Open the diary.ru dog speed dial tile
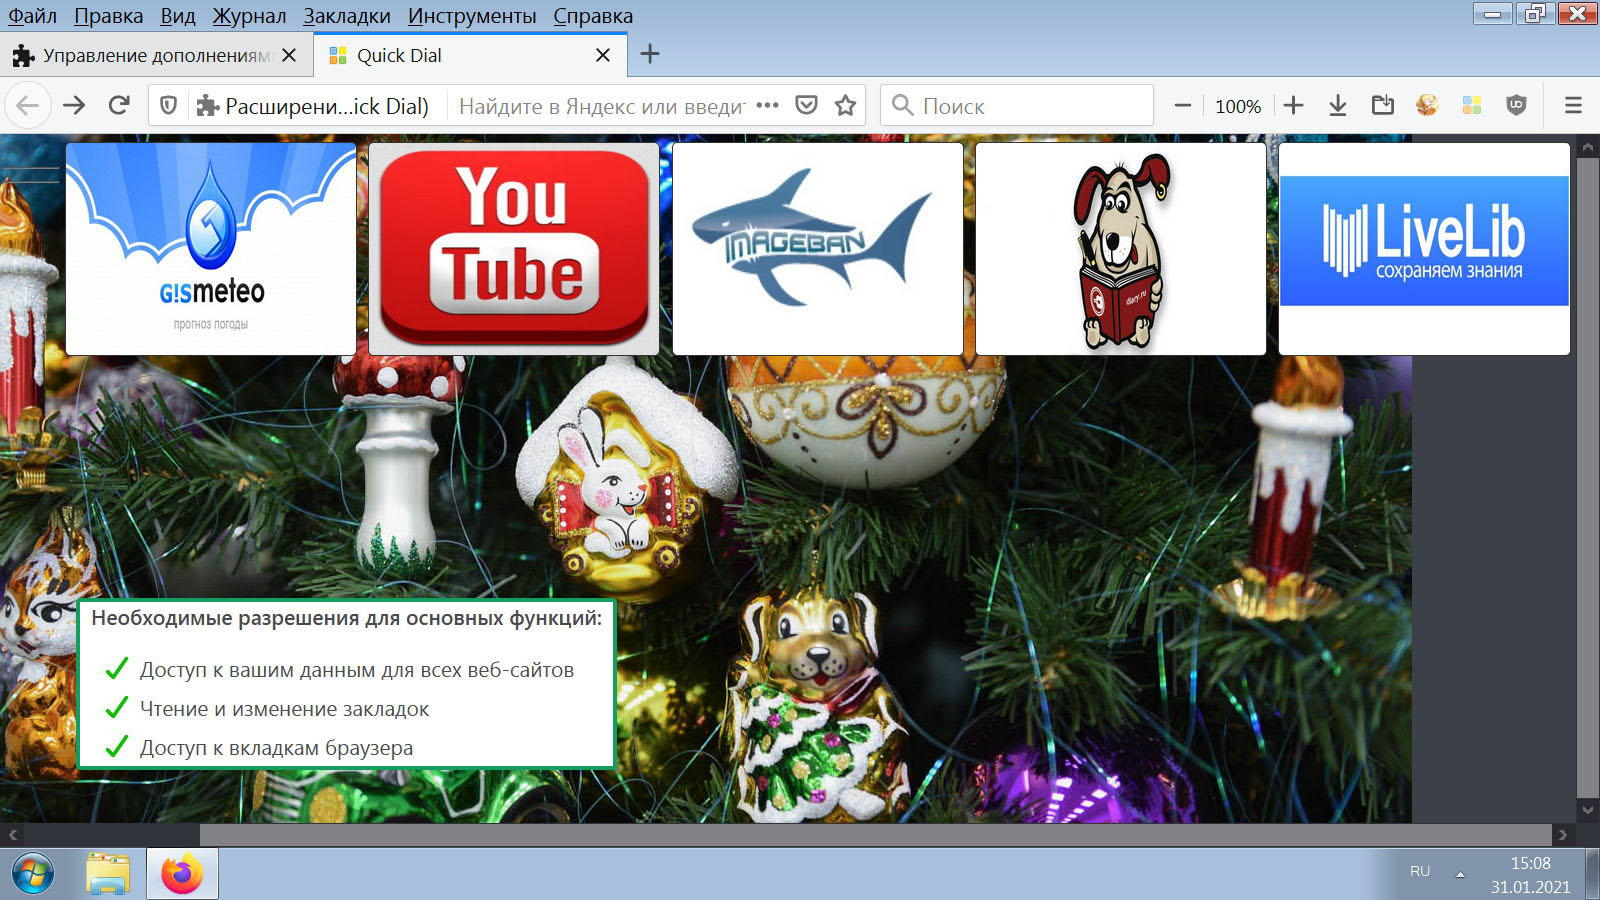Image resolution: width=1600 pixels, height=900 pixels. [x=1121, y=249]
